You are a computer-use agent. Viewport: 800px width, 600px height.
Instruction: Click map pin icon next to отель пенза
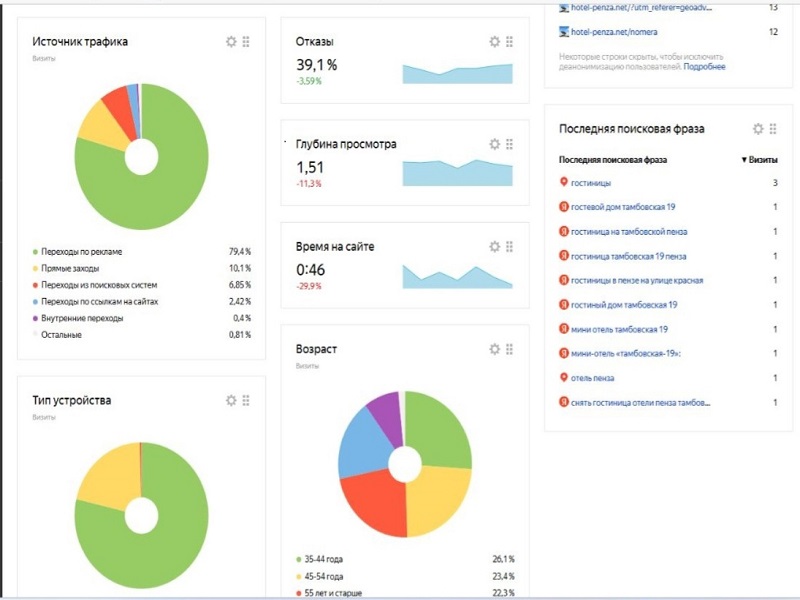pos(564,378)
